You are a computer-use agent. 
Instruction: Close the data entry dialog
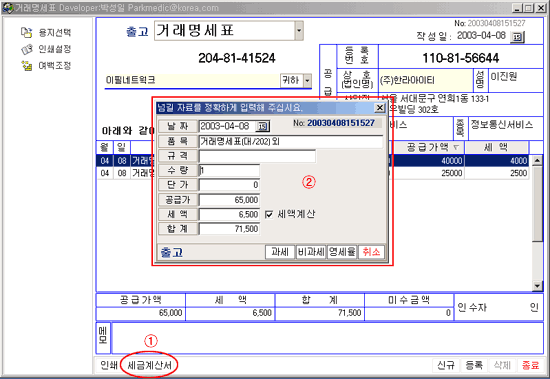pyautogui.click(x=380, y=108)
